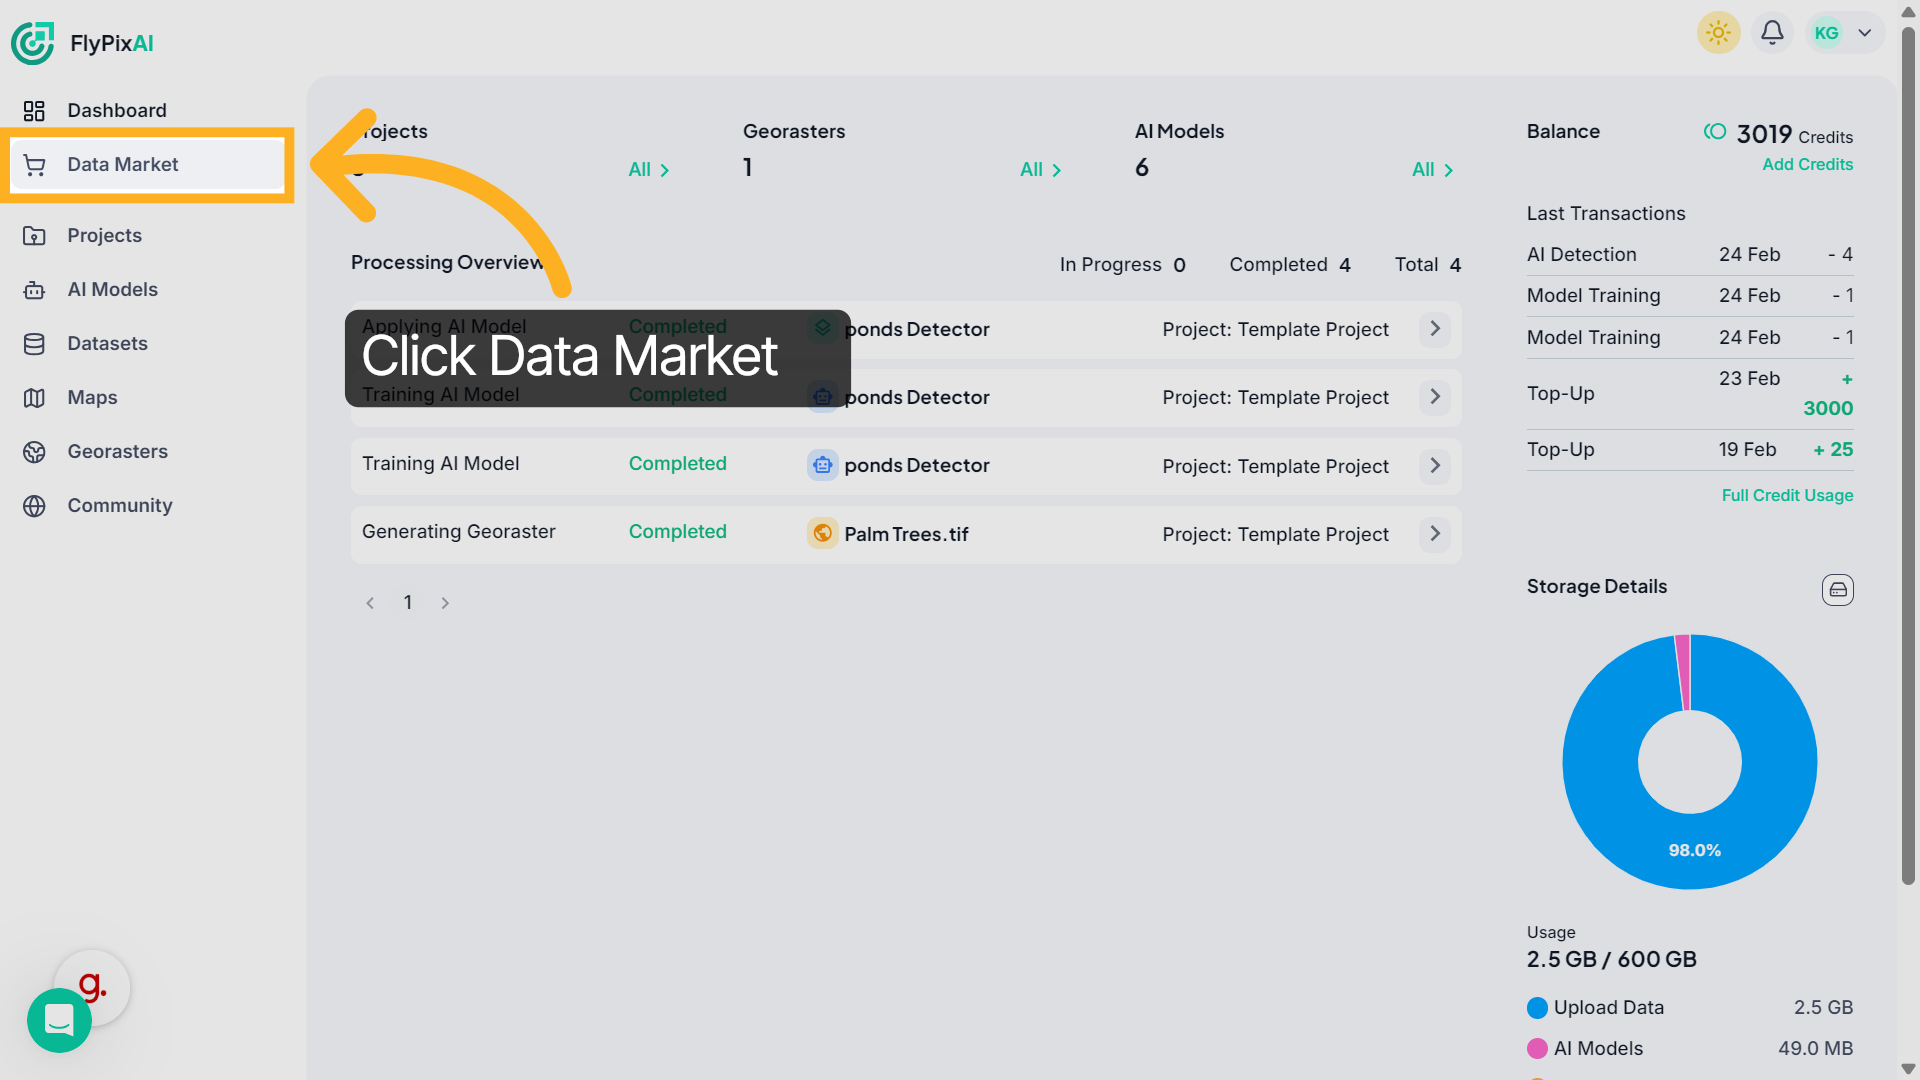The height and width of the screenshot is (1080, 1920).
Task: View All Georasters link
Action: click(1040, 170)
